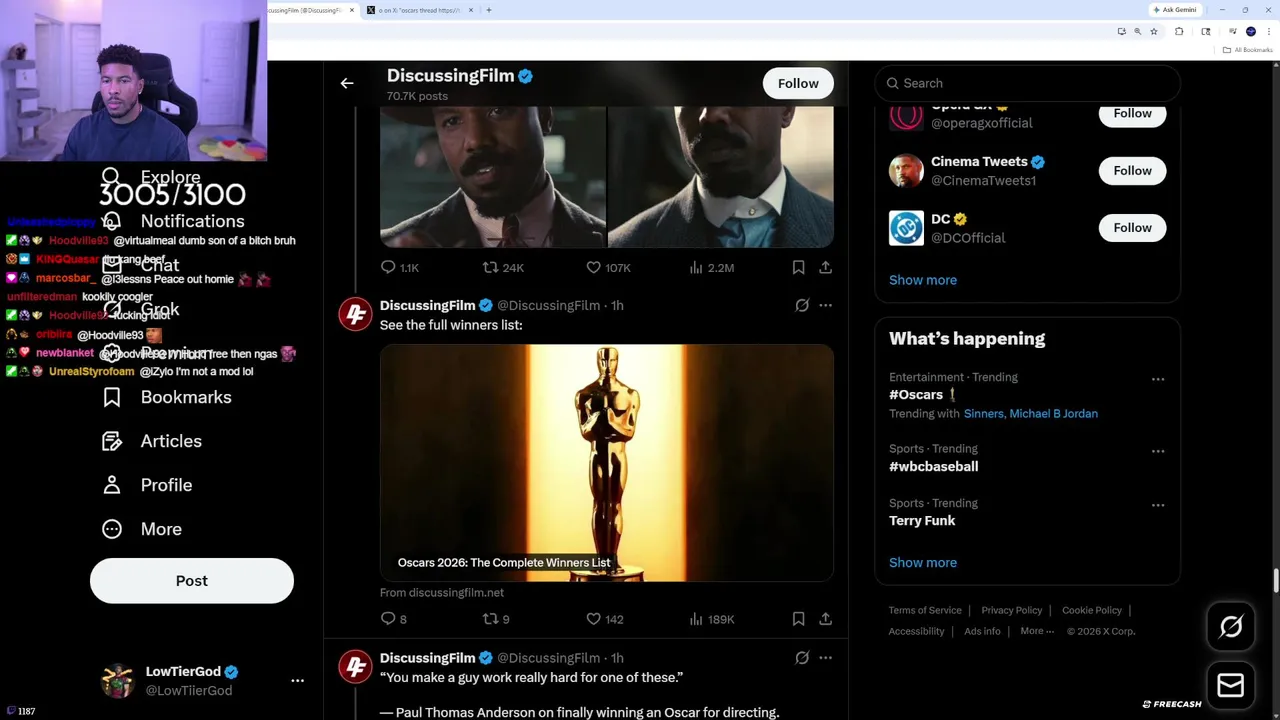The height and width of the screenshot is (720, 1280).
Task: Follow Cinema Tweets account
Action: (1133, 171)
